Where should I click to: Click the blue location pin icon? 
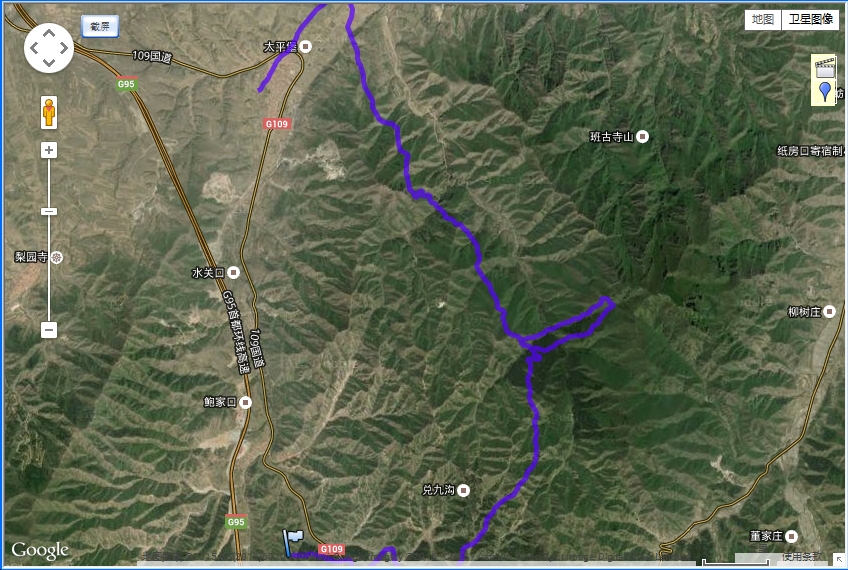[825, 91]
